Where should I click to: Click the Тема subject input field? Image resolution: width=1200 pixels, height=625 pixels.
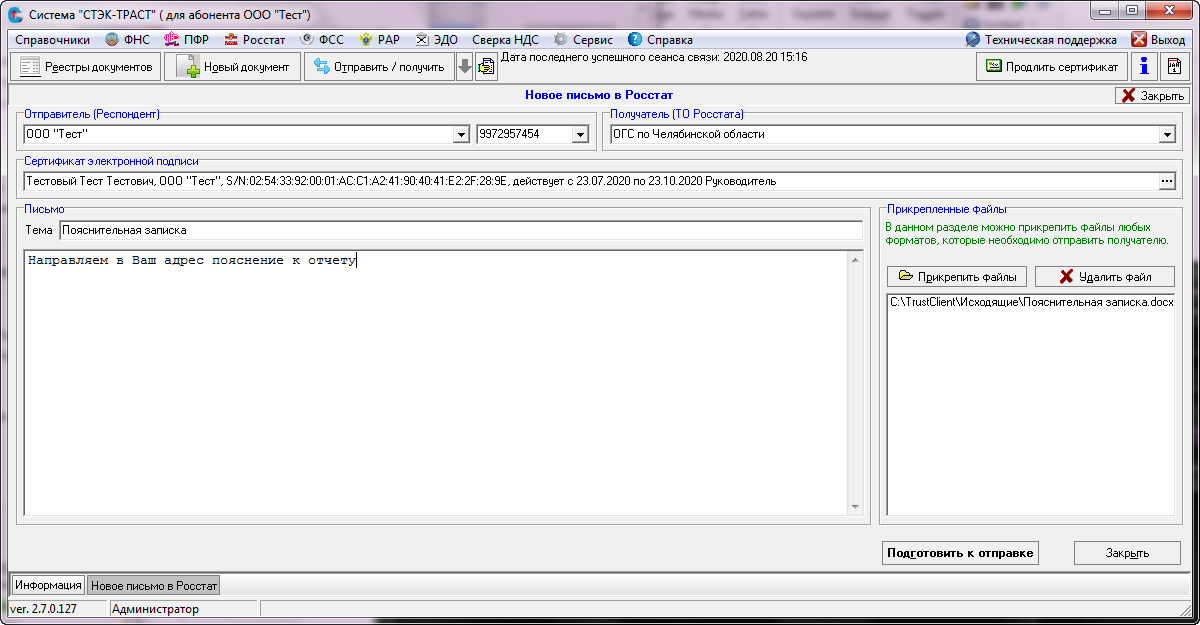click(460, 230)
